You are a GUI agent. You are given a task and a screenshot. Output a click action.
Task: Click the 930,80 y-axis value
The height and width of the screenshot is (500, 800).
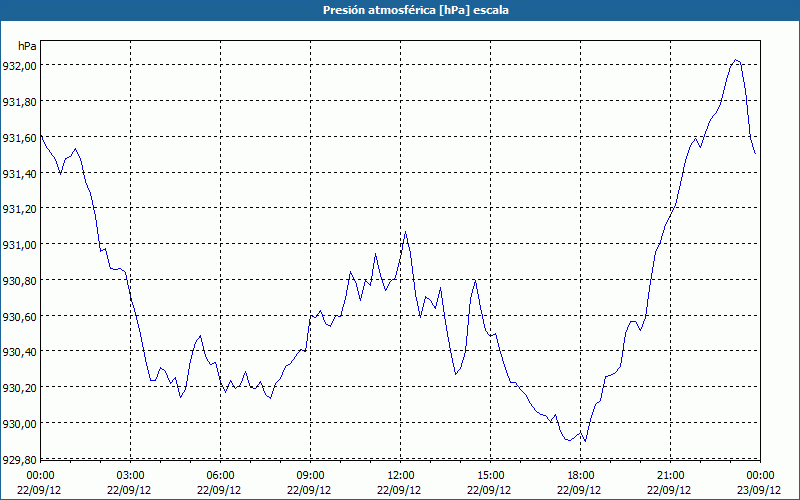[x=19, y=281]
